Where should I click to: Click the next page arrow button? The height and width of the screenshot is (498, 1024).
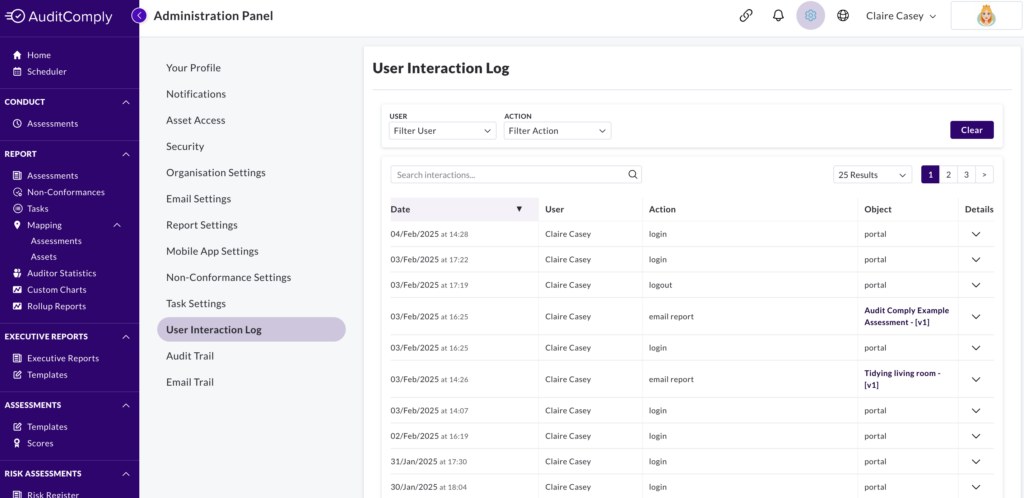984,175
